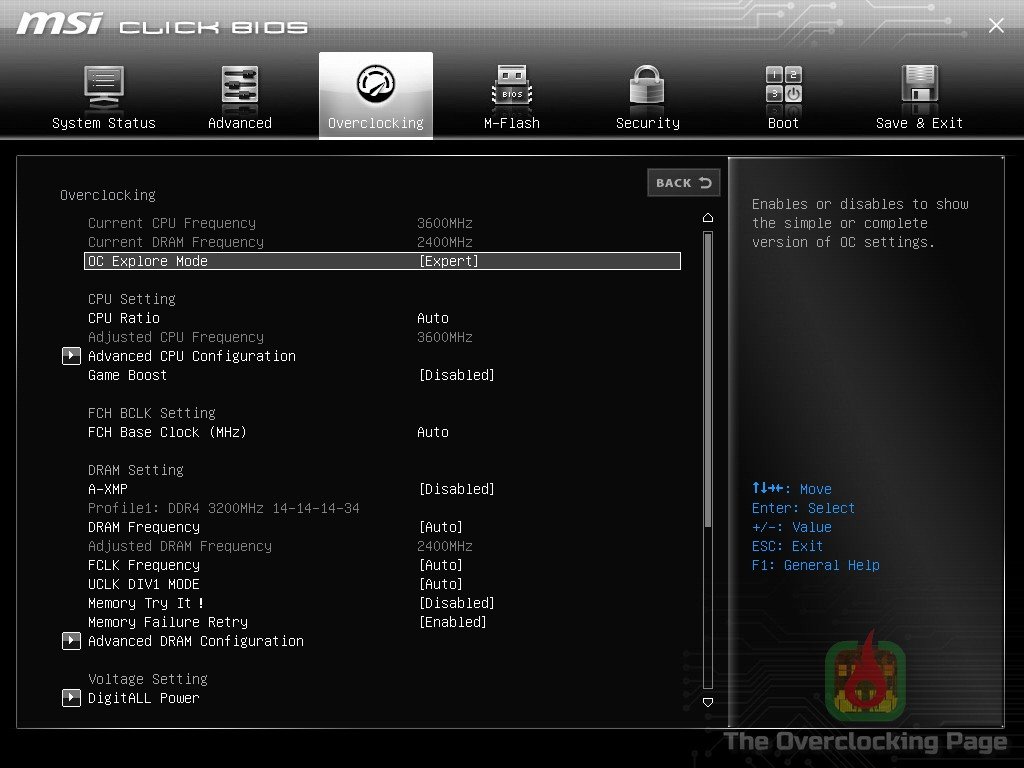Open the System Status tab icon
This screenshot has height=768, width=1024.
pyautogui.click(x=103, y=85)
